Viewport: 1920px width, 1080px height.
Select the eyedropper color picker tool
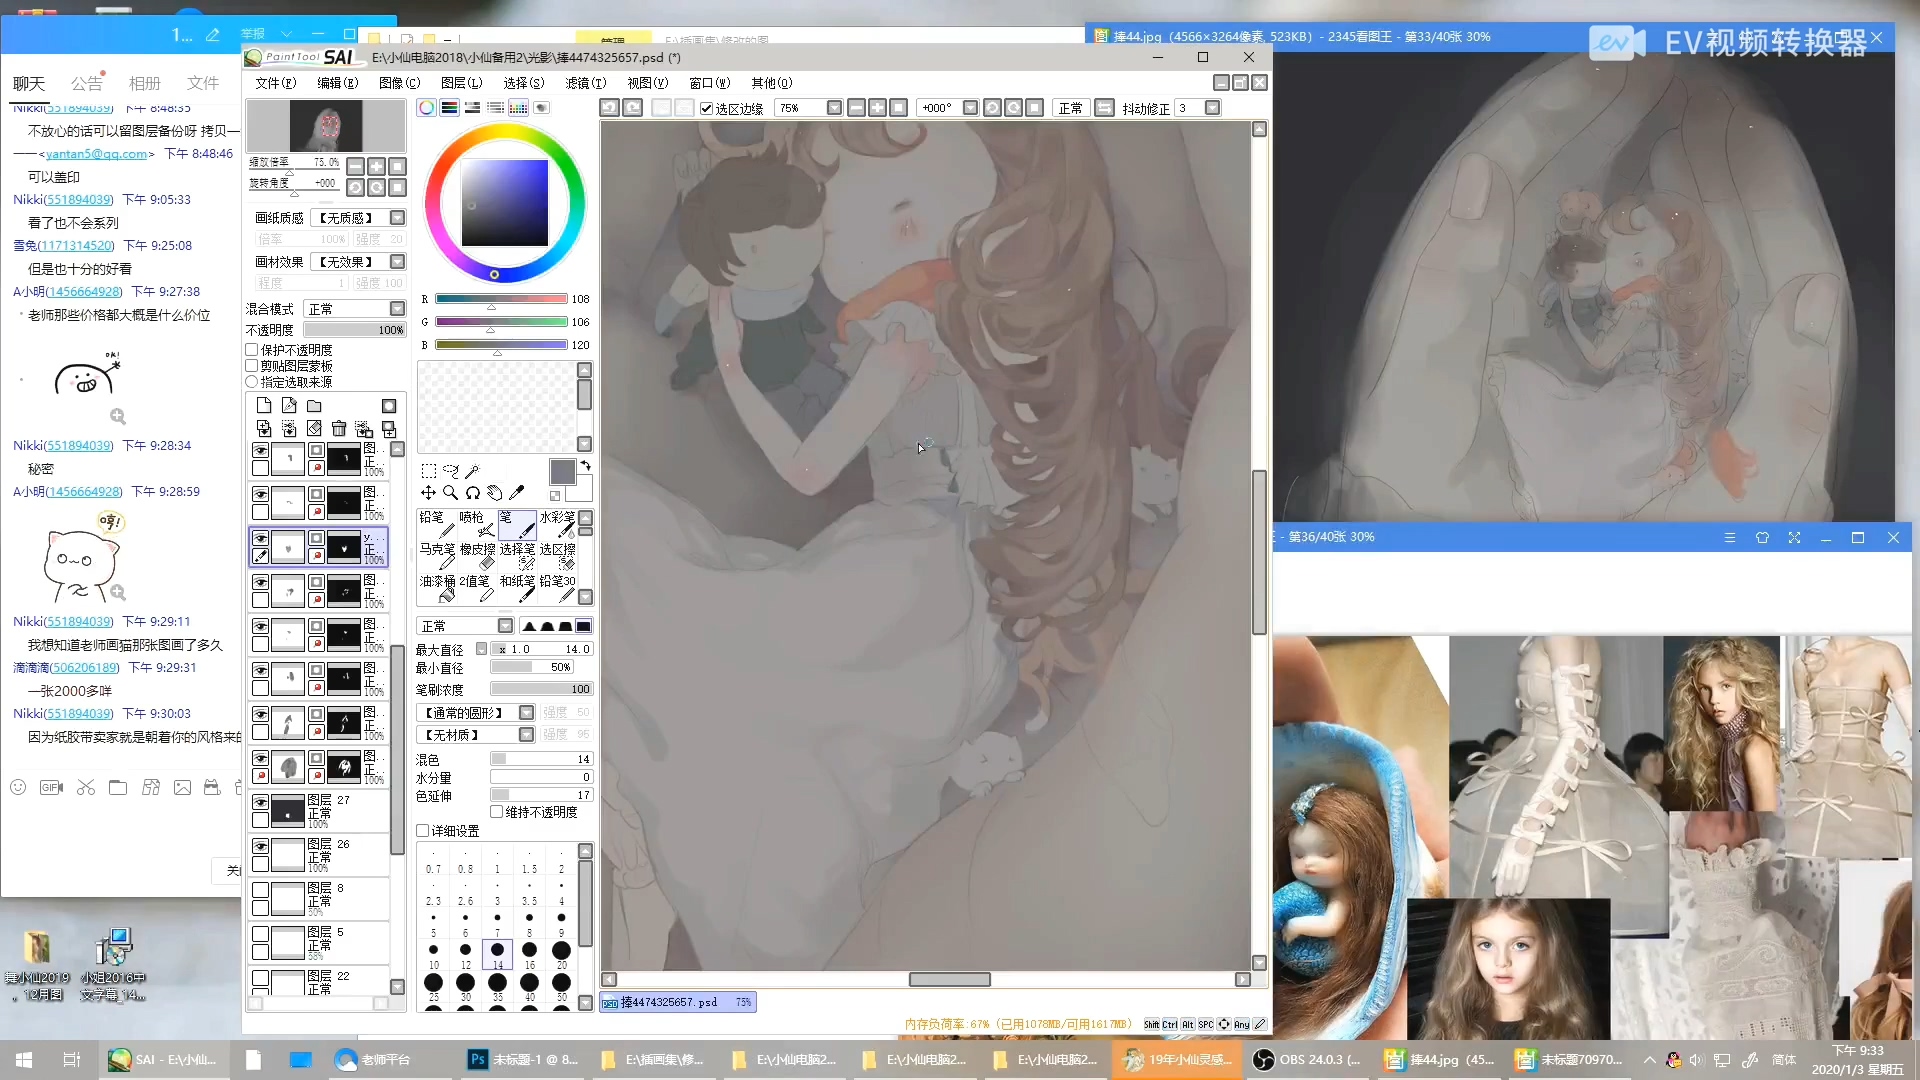517,493
